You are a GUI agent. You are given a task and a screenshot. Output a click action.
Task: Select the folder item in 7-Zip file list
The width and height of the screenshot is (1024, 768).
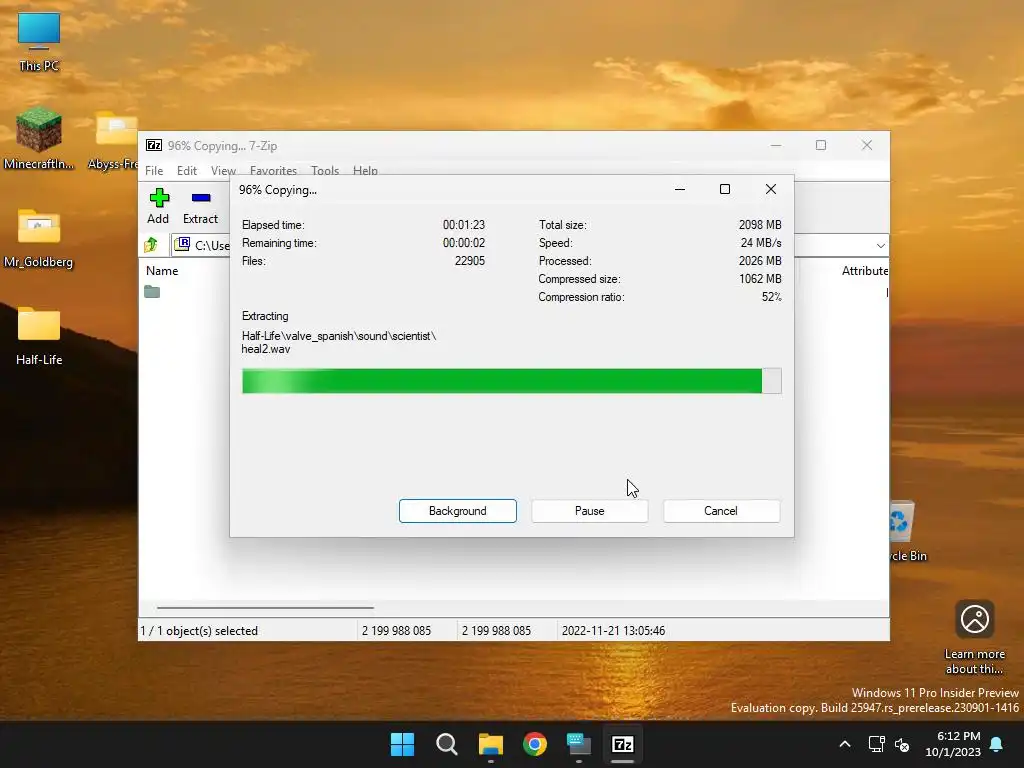coord(152,292)
